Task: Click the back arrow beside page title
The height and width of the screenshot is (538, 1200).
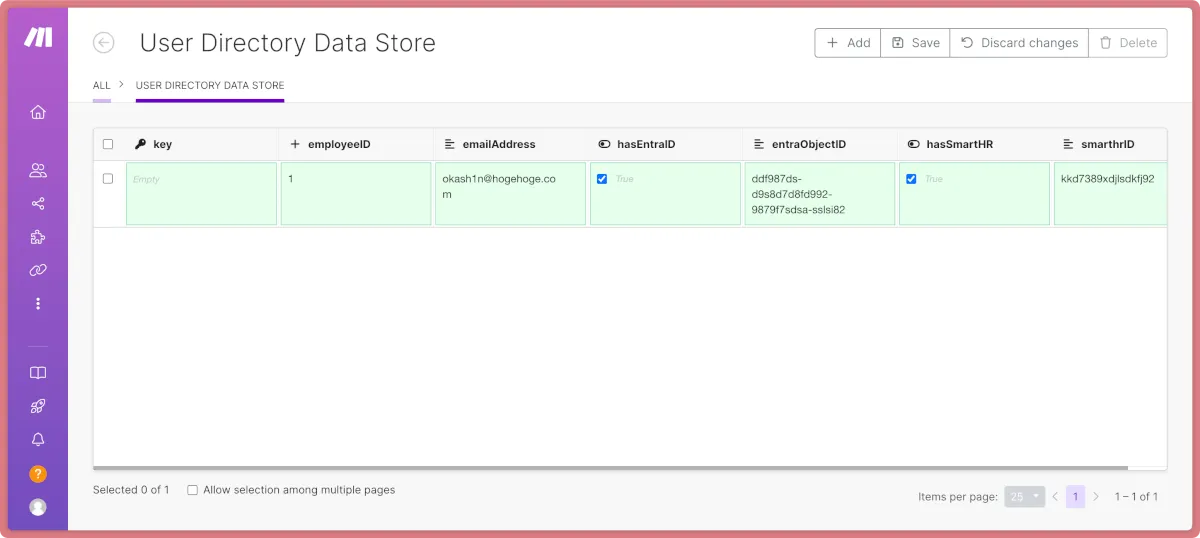Action: [x=103, y=43]
